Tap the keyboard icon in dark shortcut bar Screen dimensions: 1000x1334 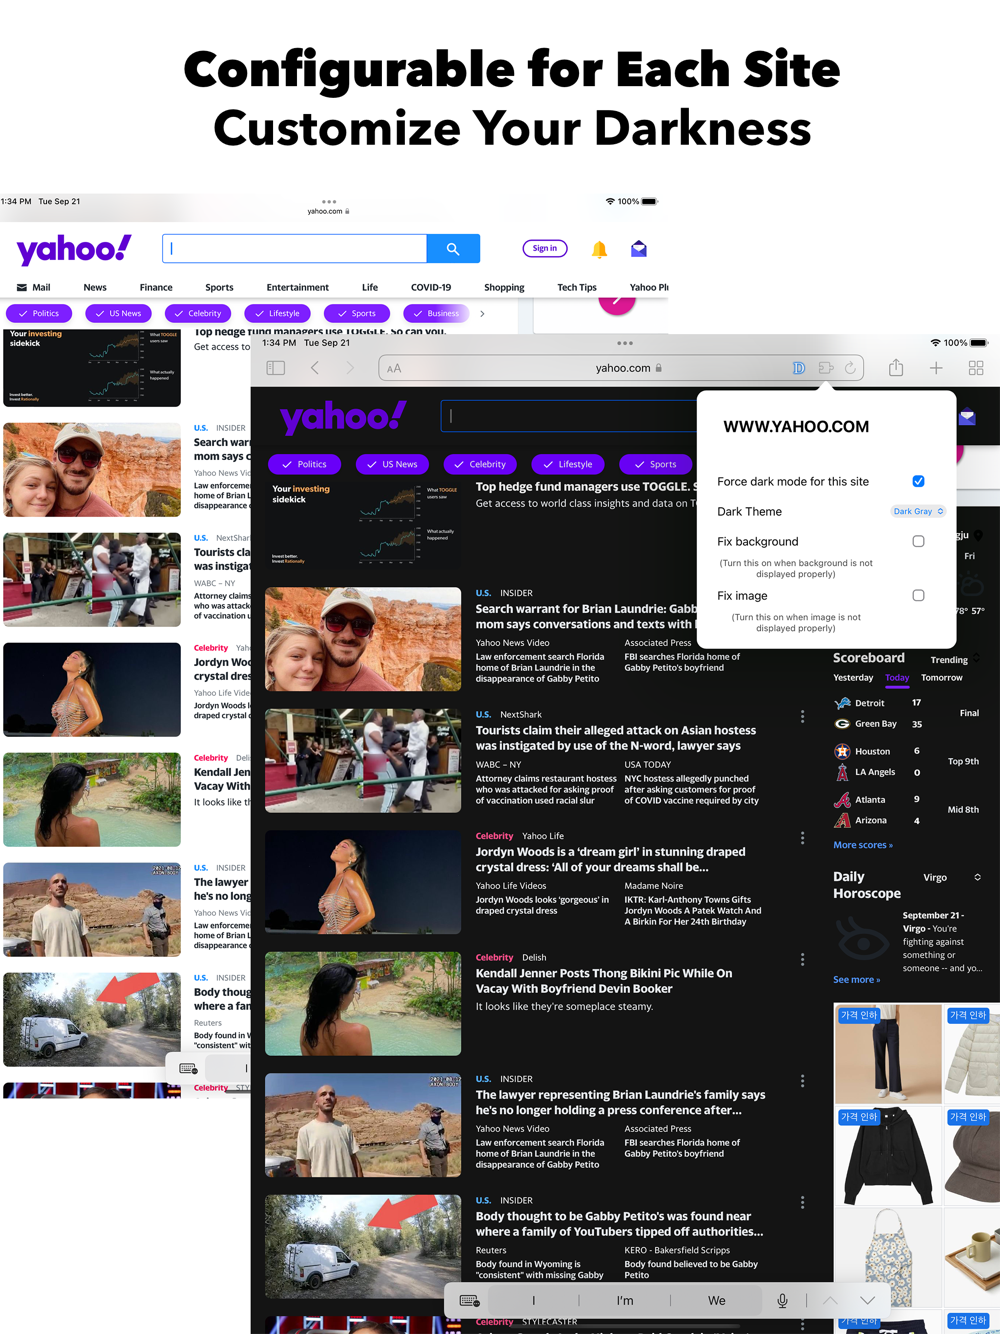tap(469, 1301)
